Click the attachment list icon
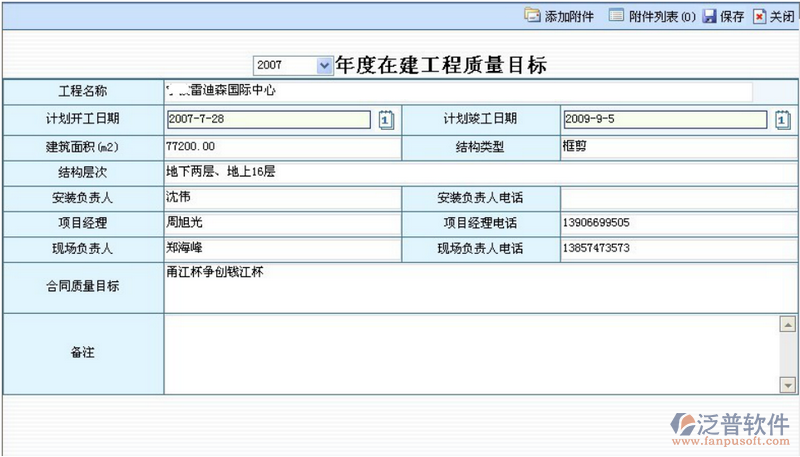800x457 pixels. [616, 16]
